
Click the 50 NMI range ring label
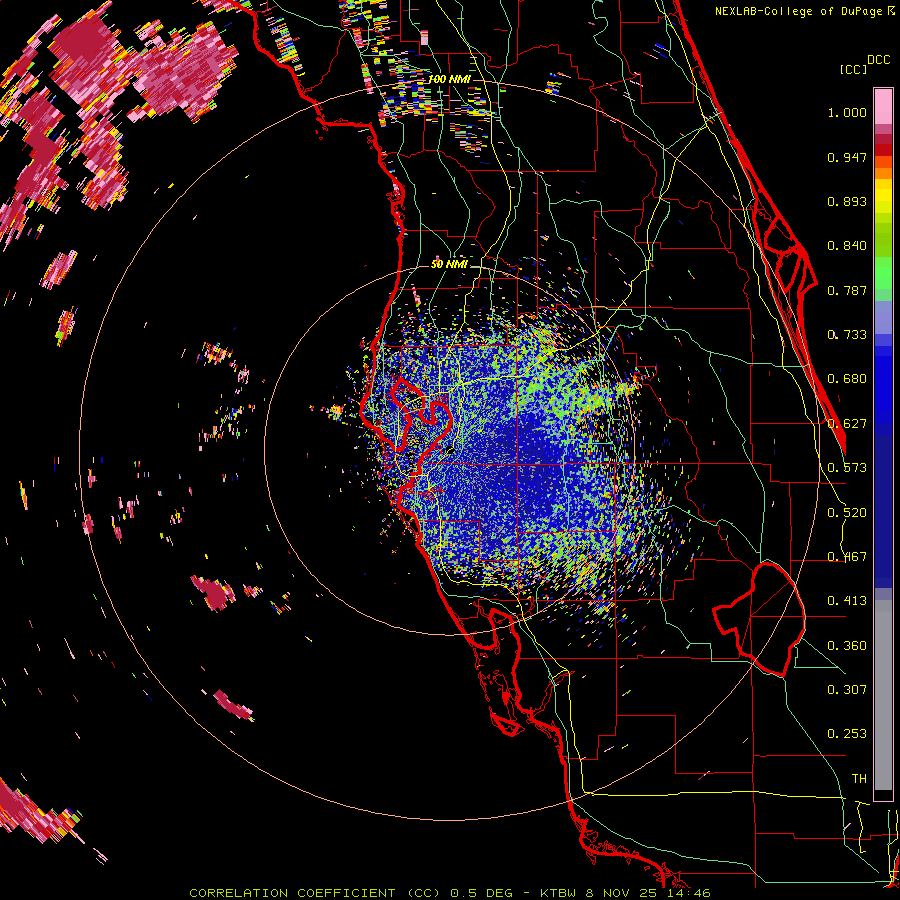coord(449,265)
